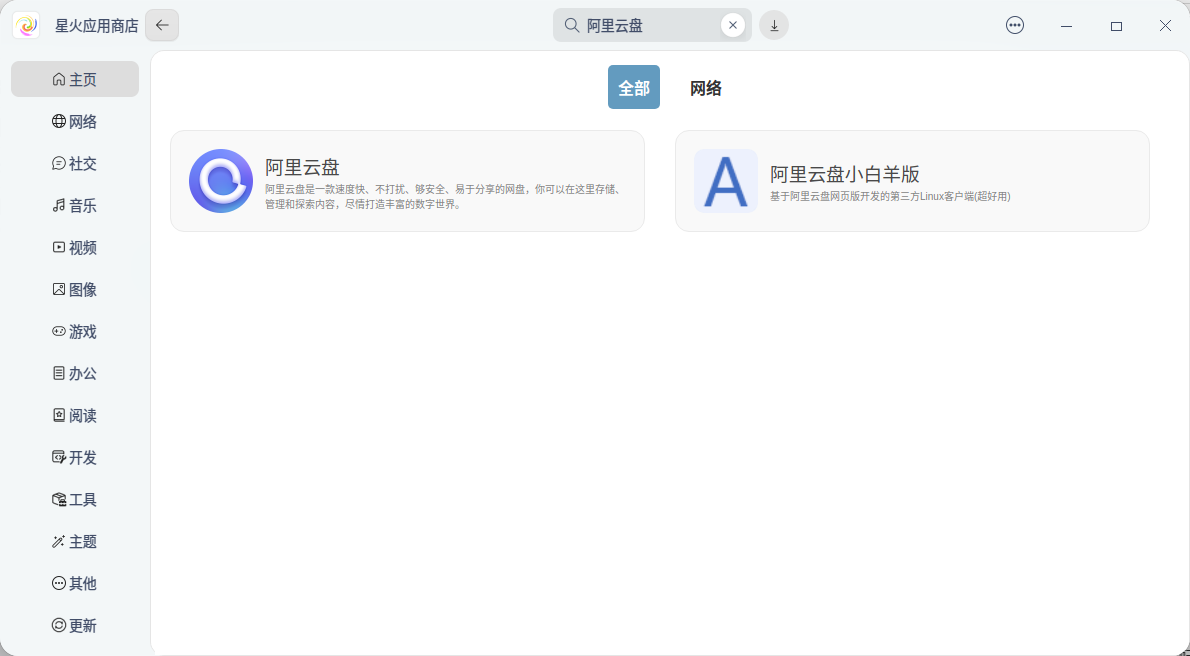The image size is (1190, 656).
Task: Go back with the back arrow
Action: pyautogui.click(x=161, y=25)
